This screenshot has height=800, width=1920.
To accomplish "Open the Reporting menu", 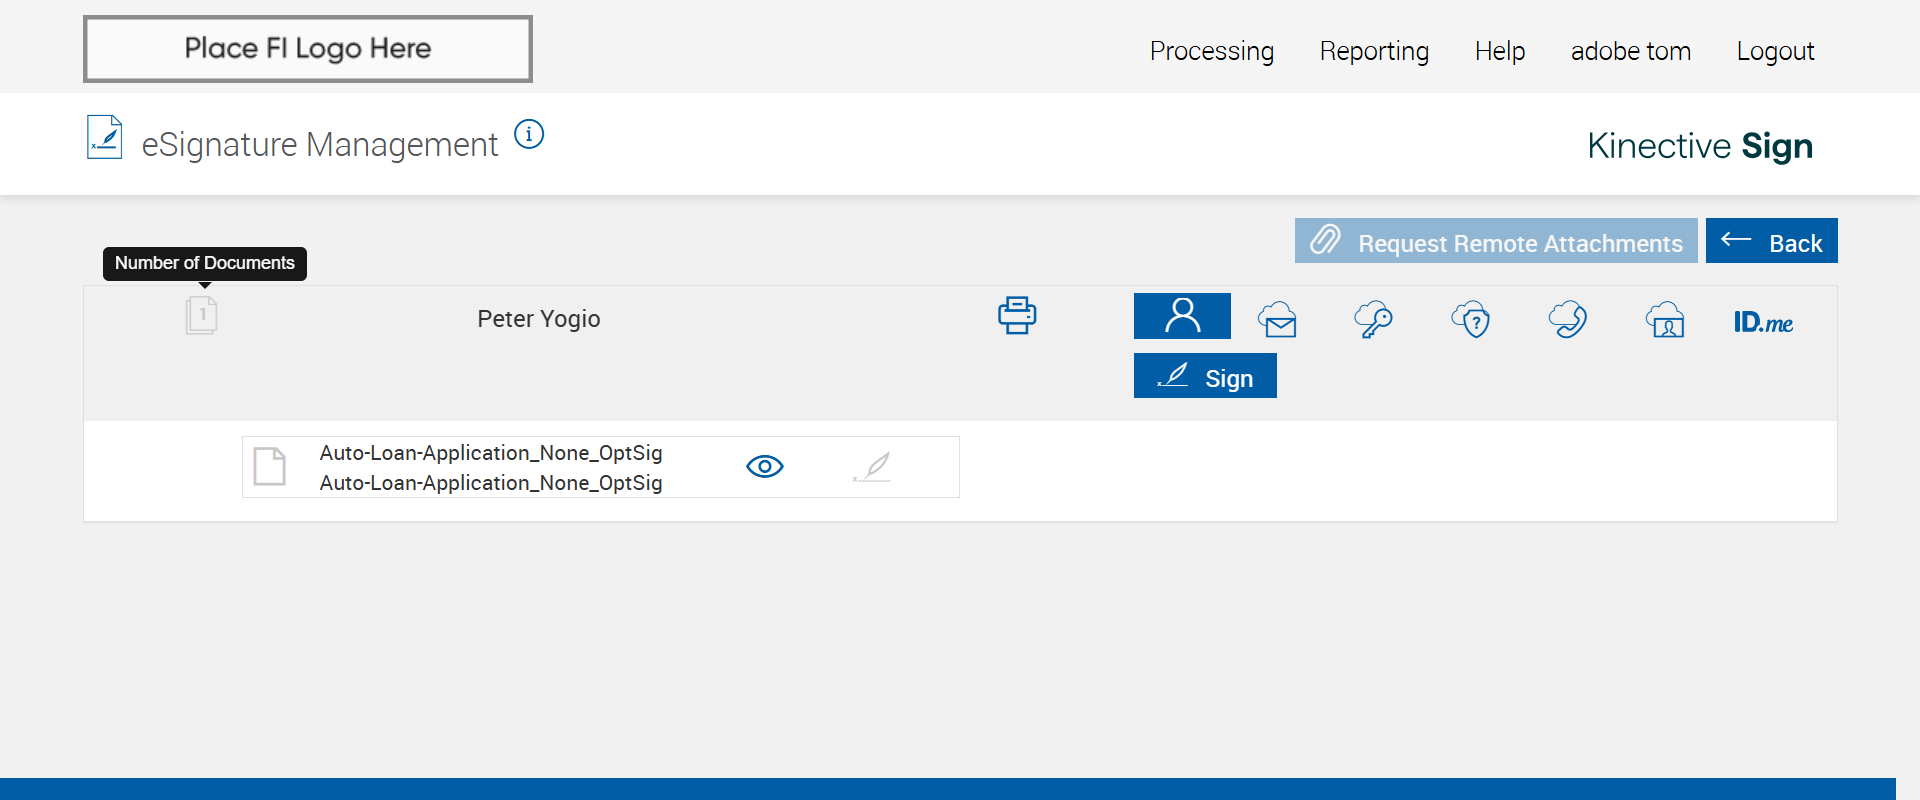I will coord(1374,51).
